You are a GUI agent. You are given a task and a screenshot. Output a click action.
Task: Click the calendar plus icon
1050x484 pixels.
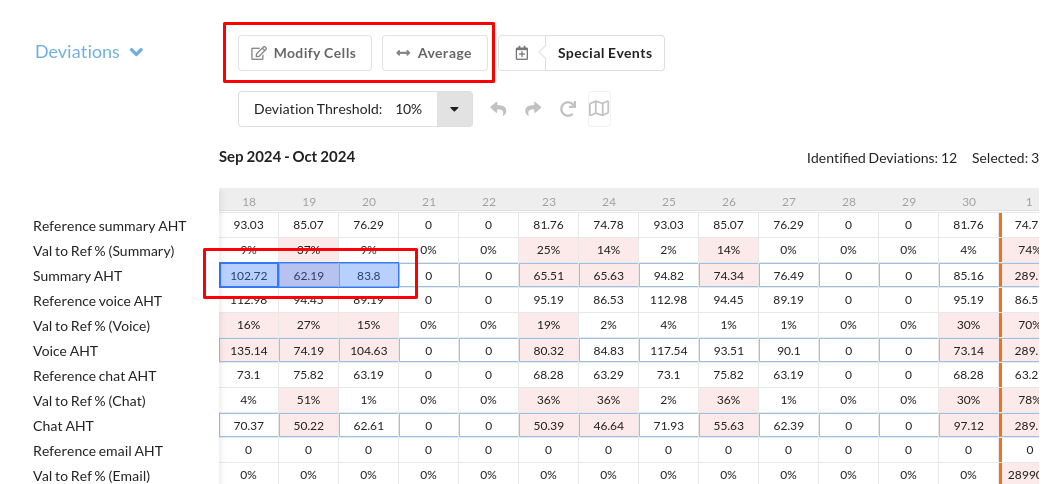(521, 53)
